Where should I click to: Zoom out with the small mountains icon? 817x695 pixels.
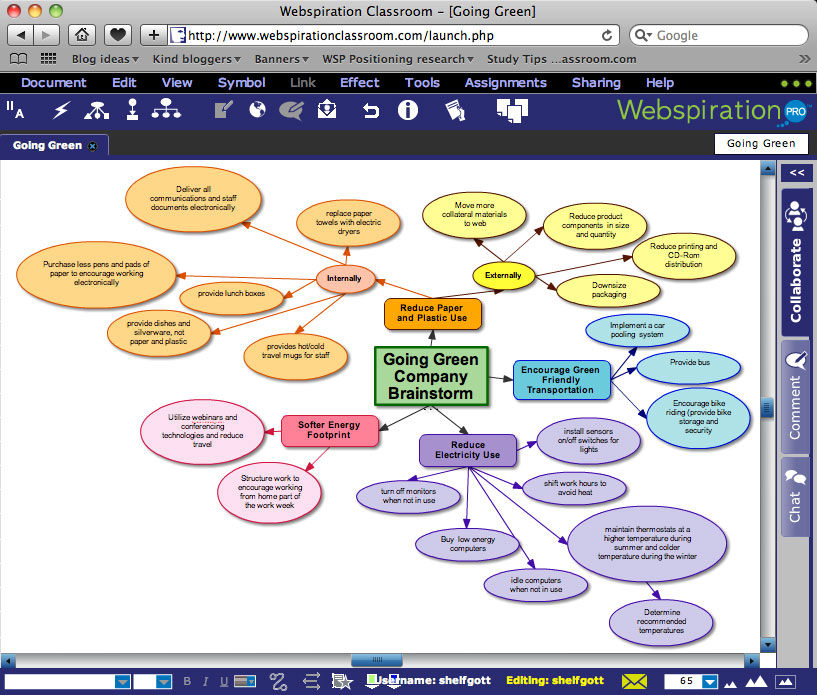click(731, 683)
